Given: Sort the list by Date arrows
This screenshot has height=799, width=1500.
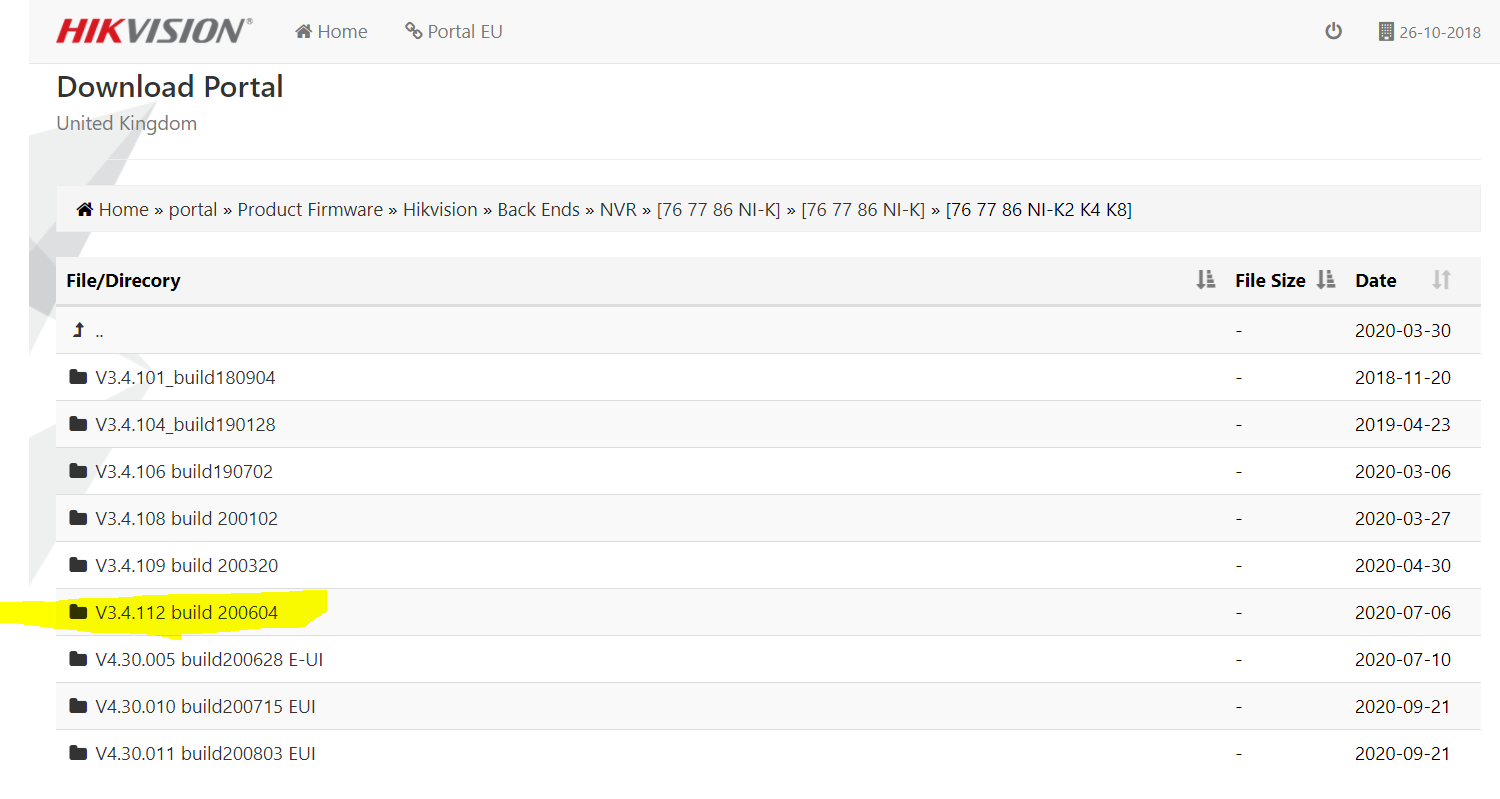Looking at the screenshot, I should (1441, 280).
